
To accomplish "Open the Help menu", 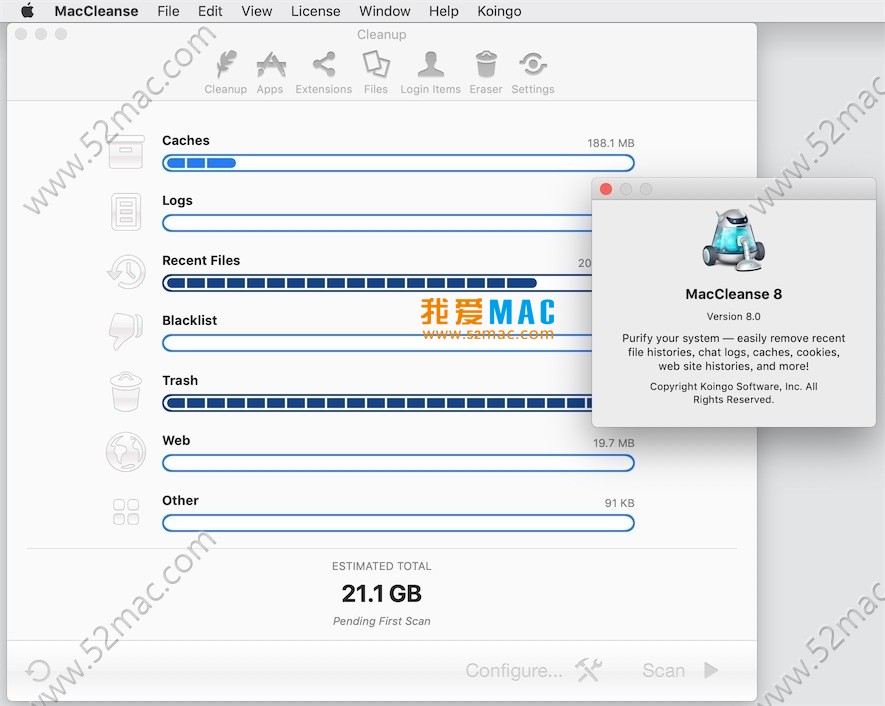I will pyautogui.click(x=444, y=11).
